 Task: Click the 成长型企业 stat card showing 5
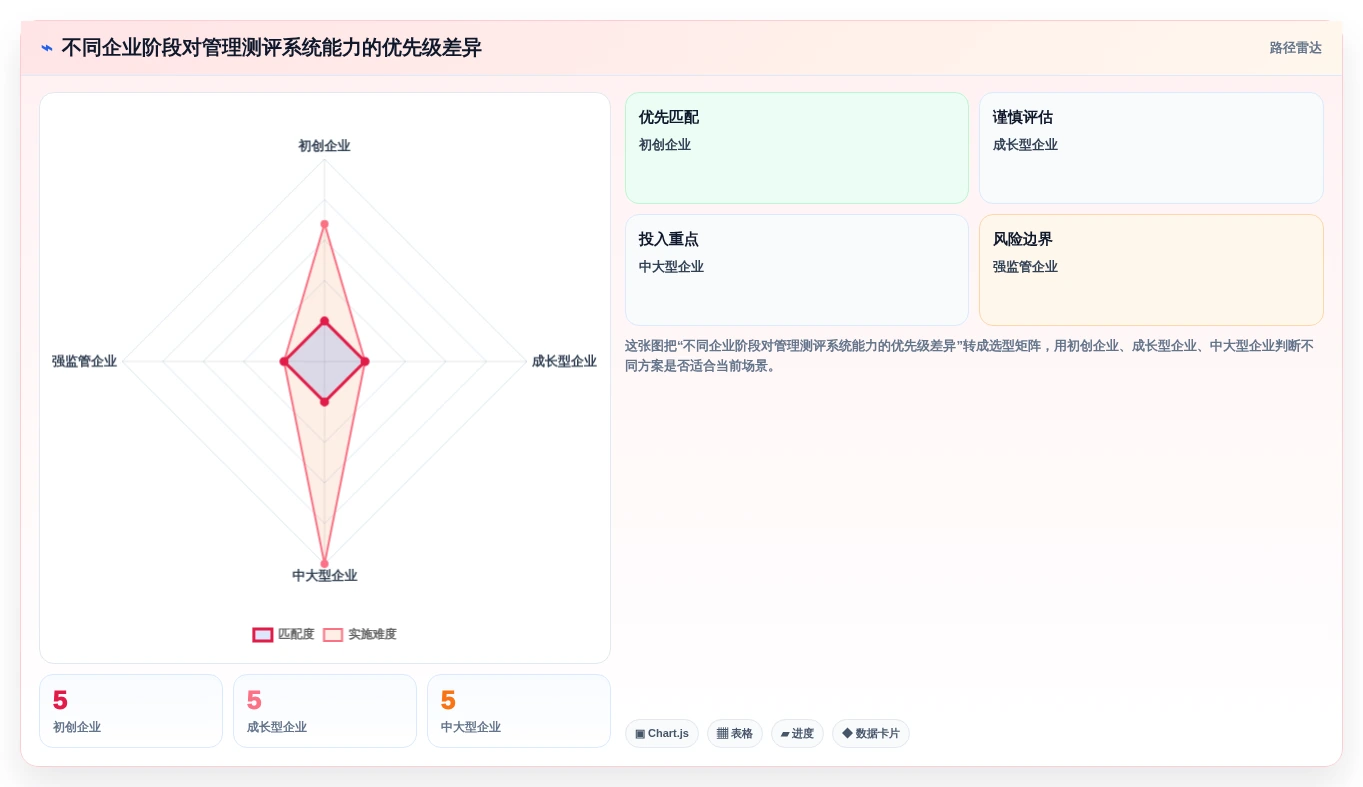tap(325, 711)
